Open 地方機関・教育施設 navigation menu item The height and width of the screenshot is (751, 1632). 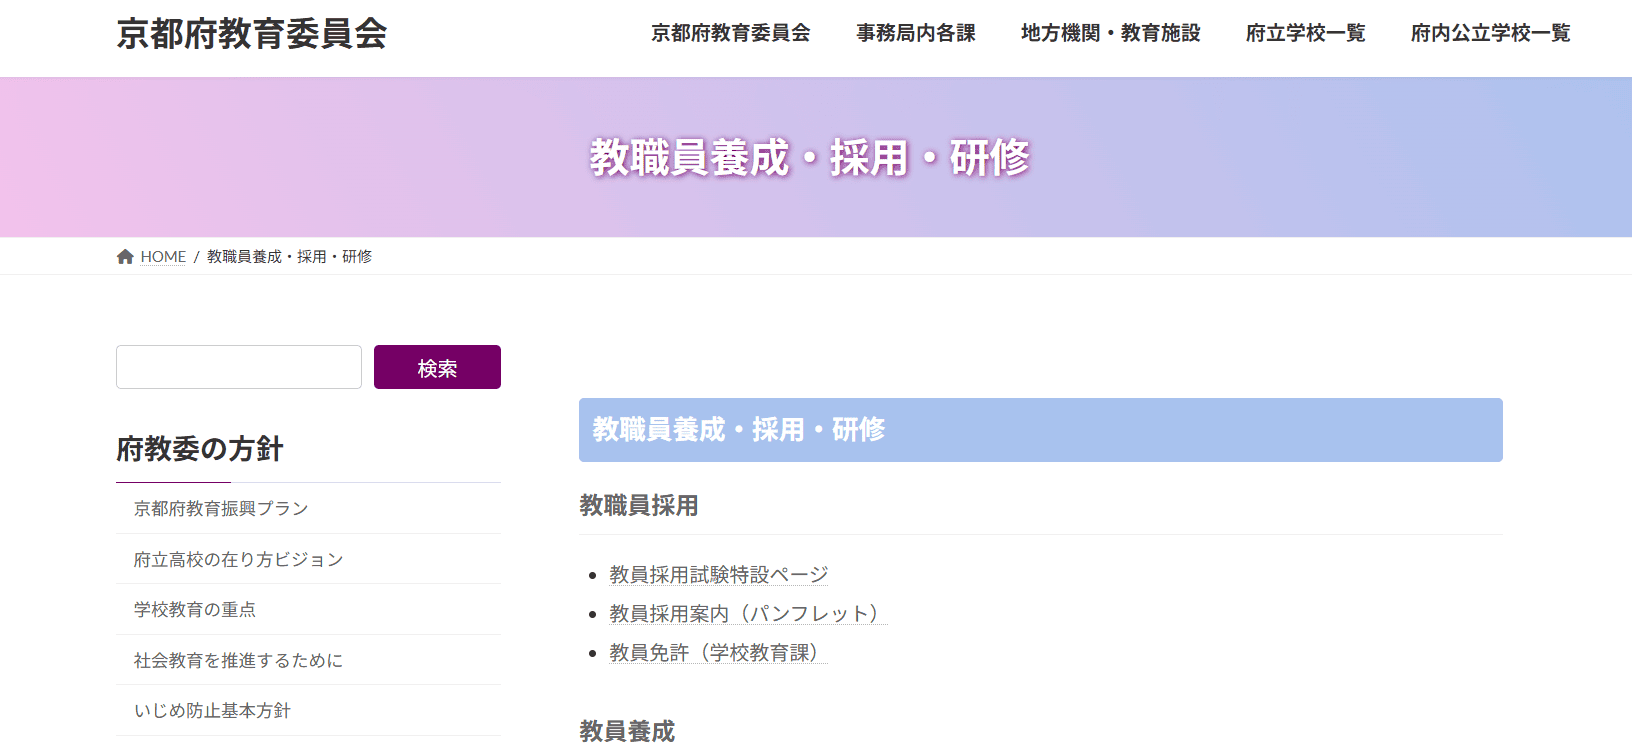(1111, 33)
